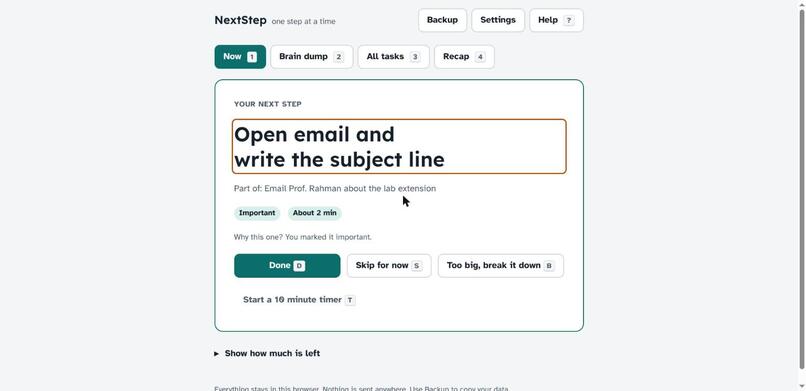Switch to the Brain dump tab
The image size is (806, 391).
[312, 57]
